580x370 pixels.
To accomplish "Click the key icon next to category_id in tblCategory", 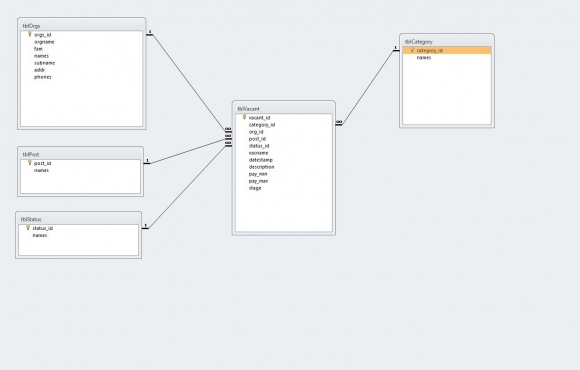I will [412, 50].
